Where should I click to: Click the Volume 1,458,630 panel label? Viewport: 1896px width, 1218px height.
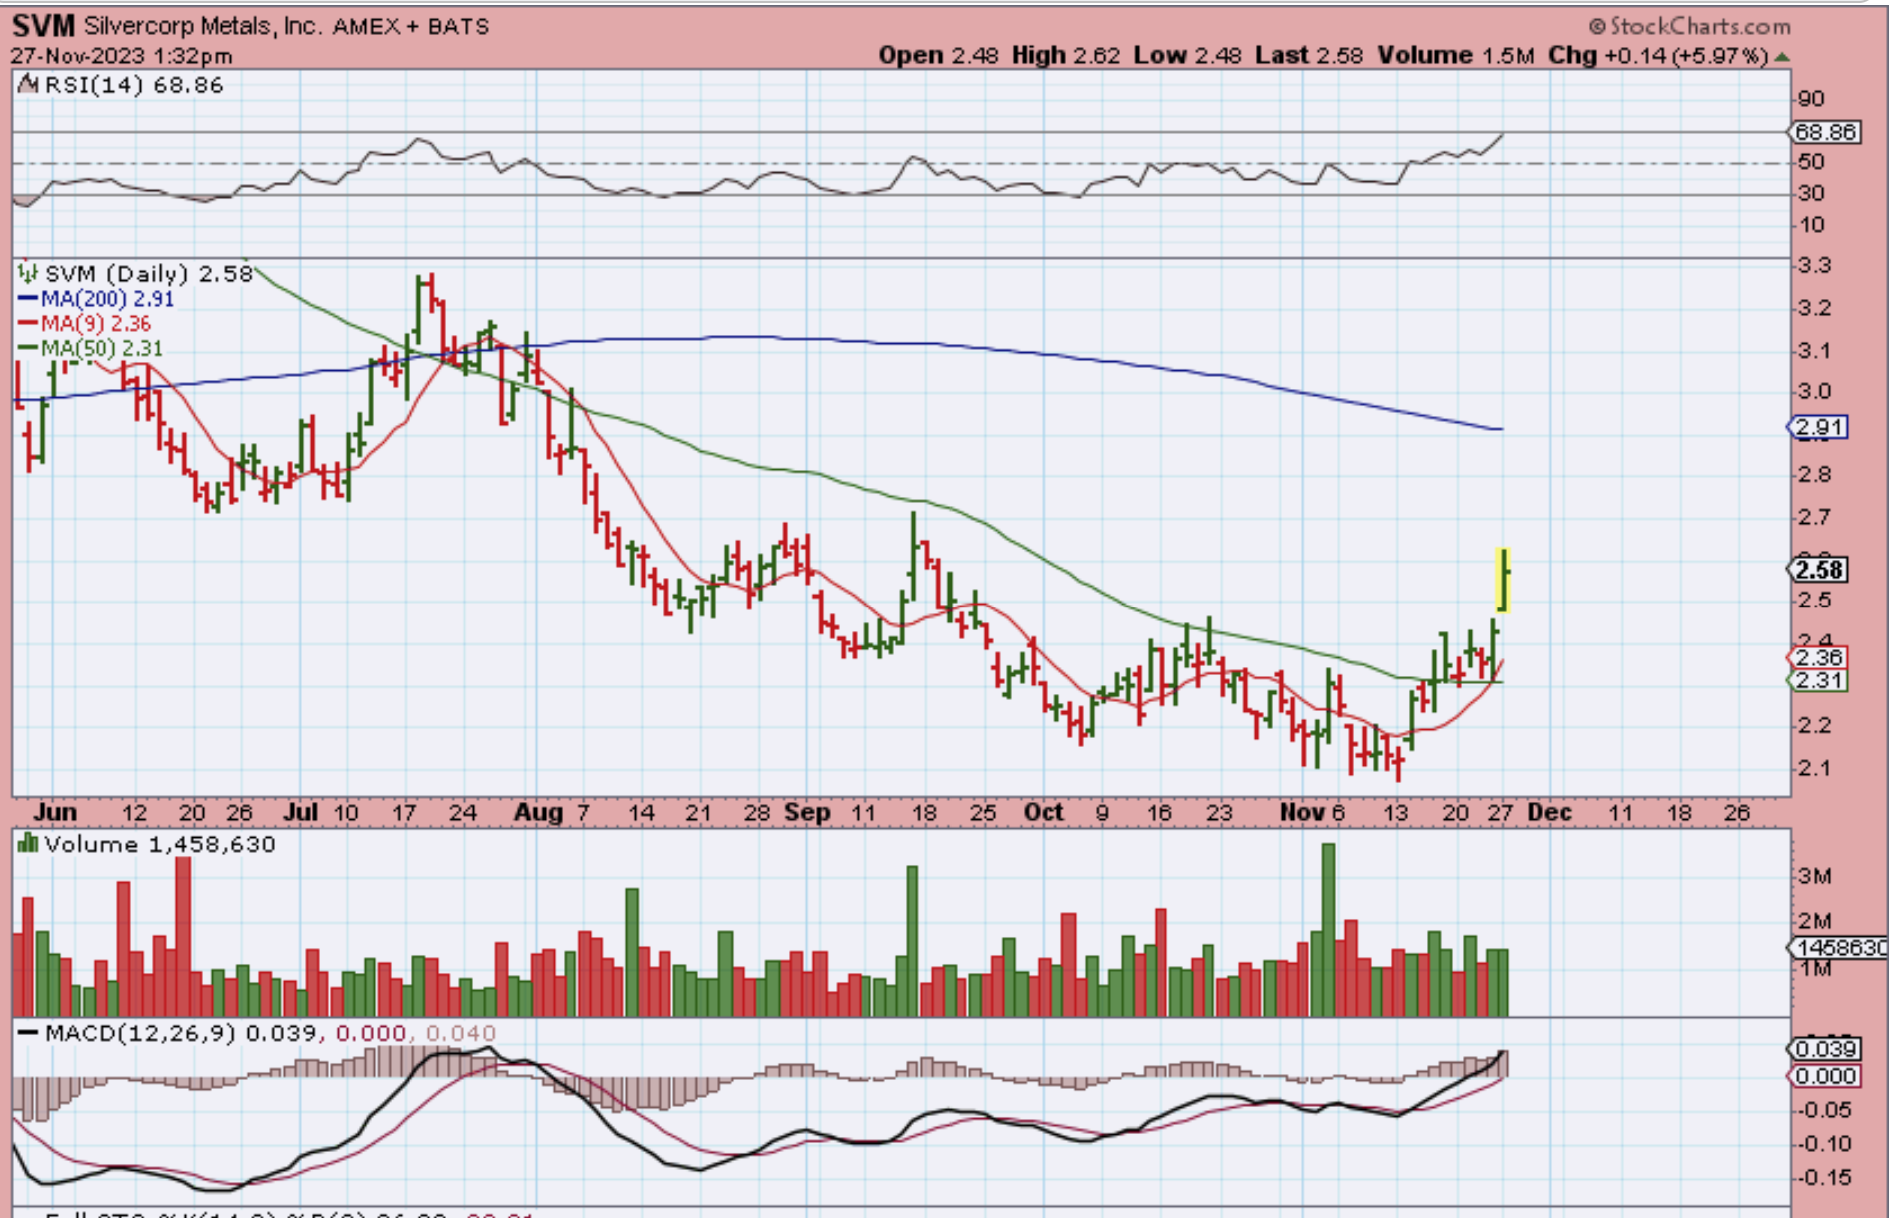coord(160,844)
